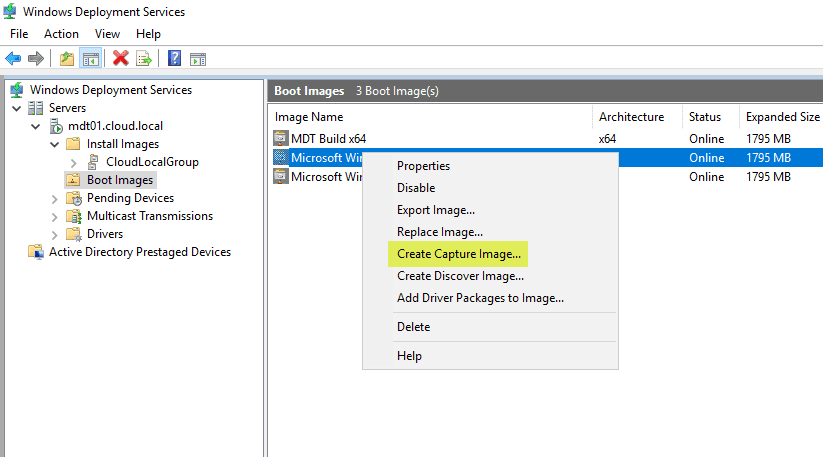823x457 pixels.
Task: Click Add Driver Packages to Image
Action: pyautogui.click(x=480, y=298)
